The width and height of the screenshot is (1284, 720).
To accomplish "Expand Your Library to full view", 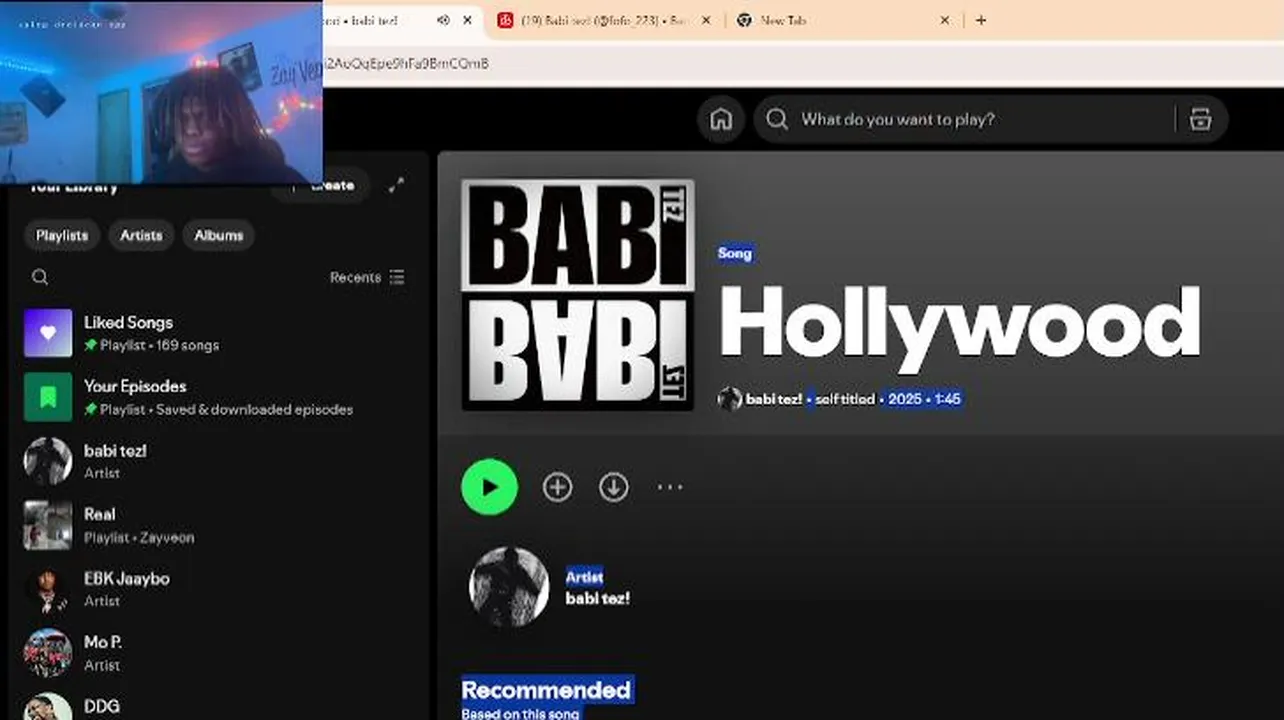I will pos(397,185).
